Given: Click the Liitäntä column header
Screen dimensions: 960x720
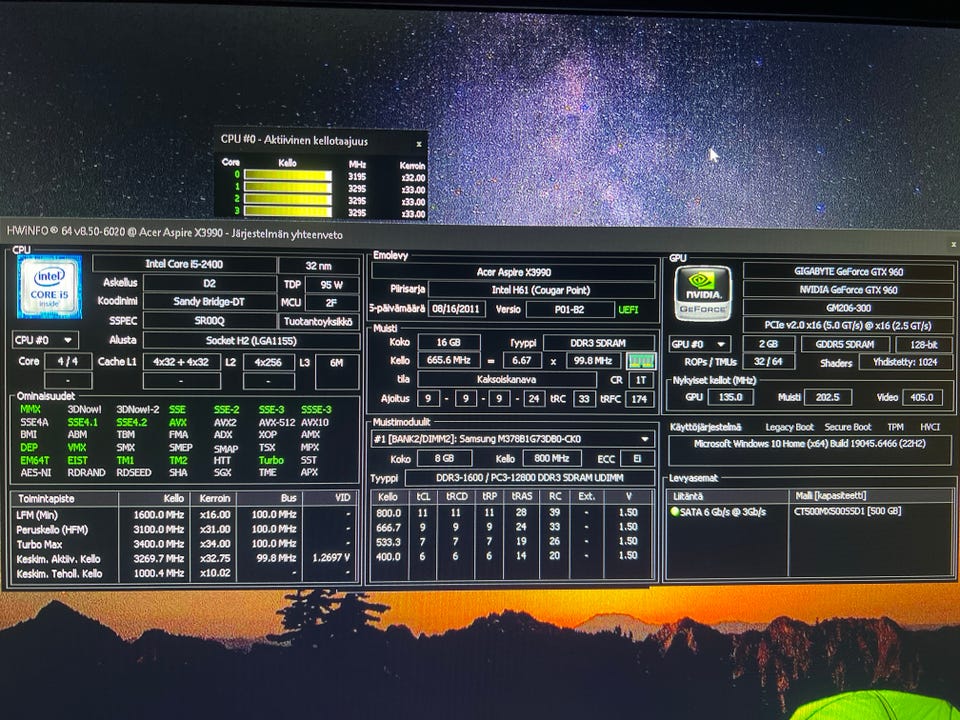Looking at the screenshot, I should tap(727, 496).
